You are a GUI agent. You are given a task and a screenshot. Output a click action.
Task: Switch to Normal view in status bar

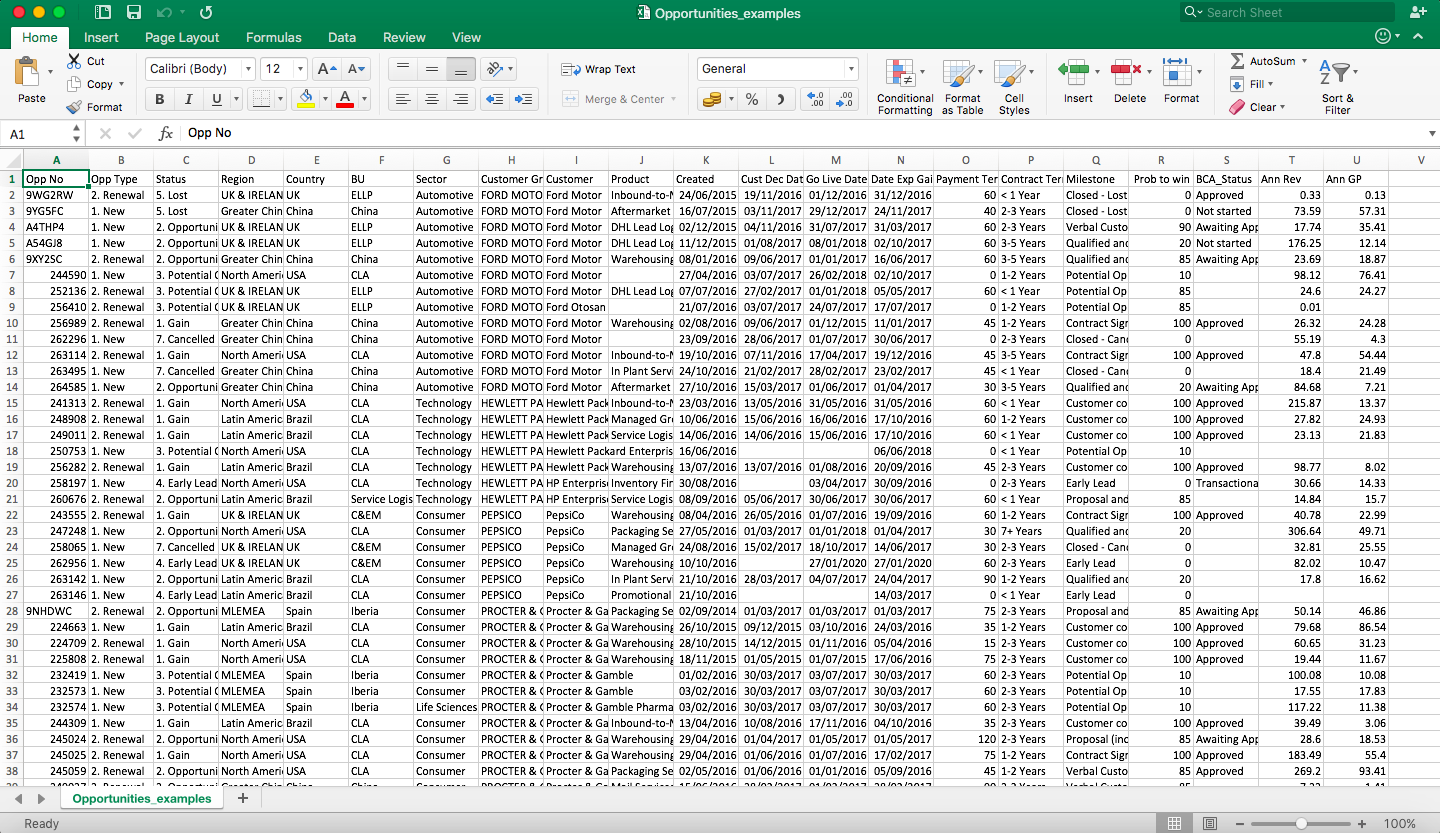tap(1175, 823)
